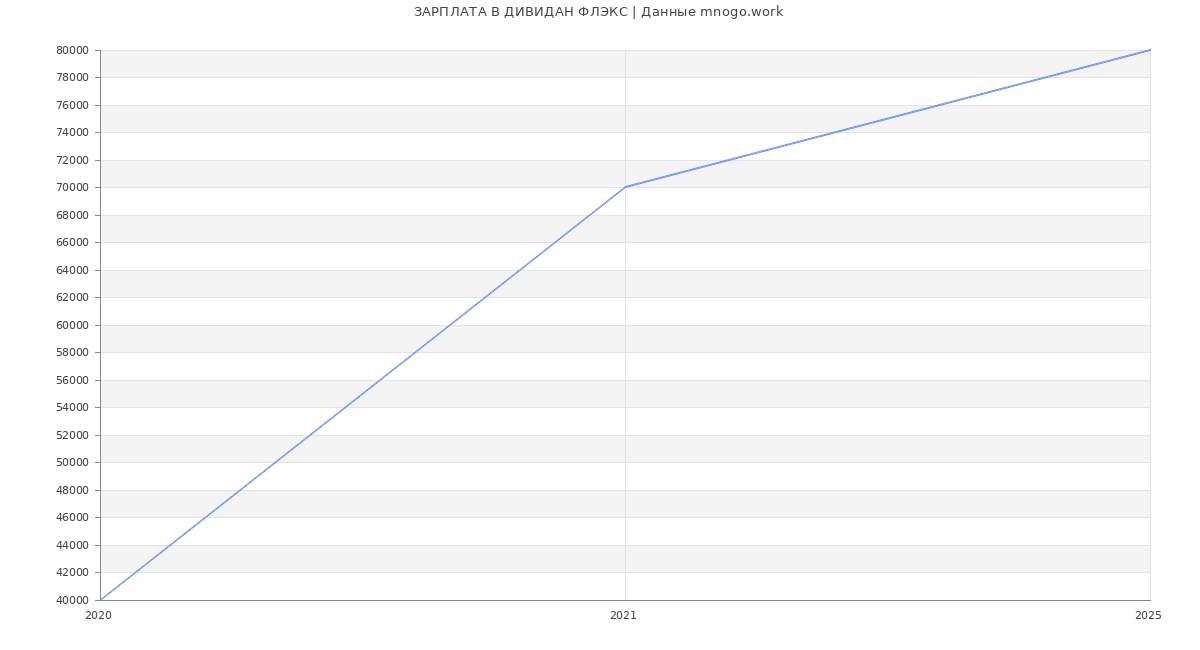
Task: Select the 2021 data point at 70000
Action: pos(625,187)
